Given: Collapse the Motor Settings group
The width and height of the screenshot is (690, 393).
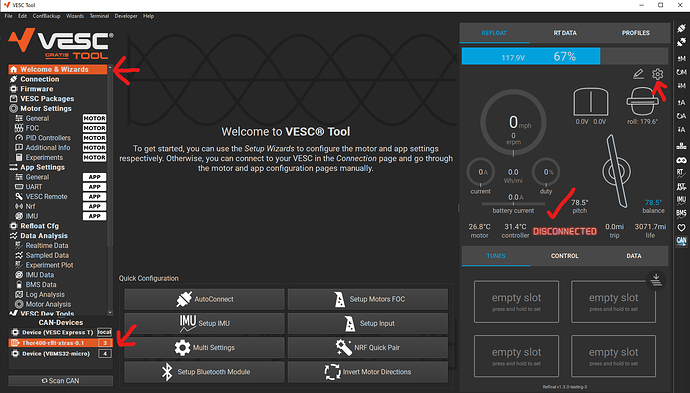Looking at the screenshot, I should point(58,108).
